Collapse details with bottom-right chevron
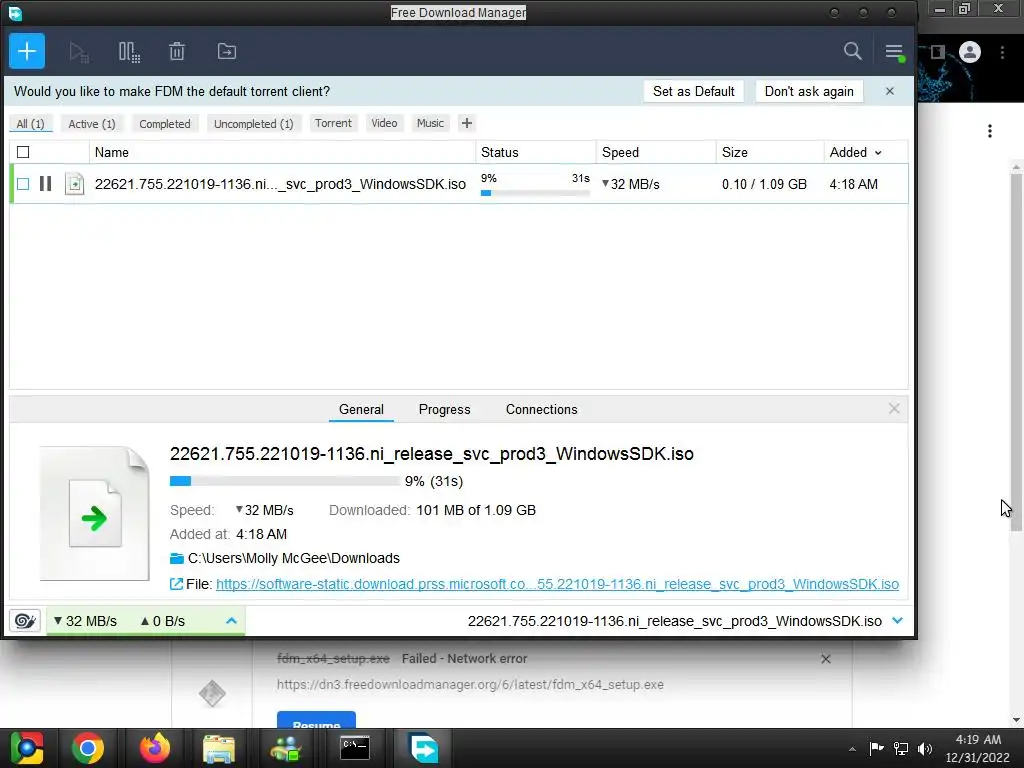The height and width of the screenshot is (768, 1024). pos(897,621)
